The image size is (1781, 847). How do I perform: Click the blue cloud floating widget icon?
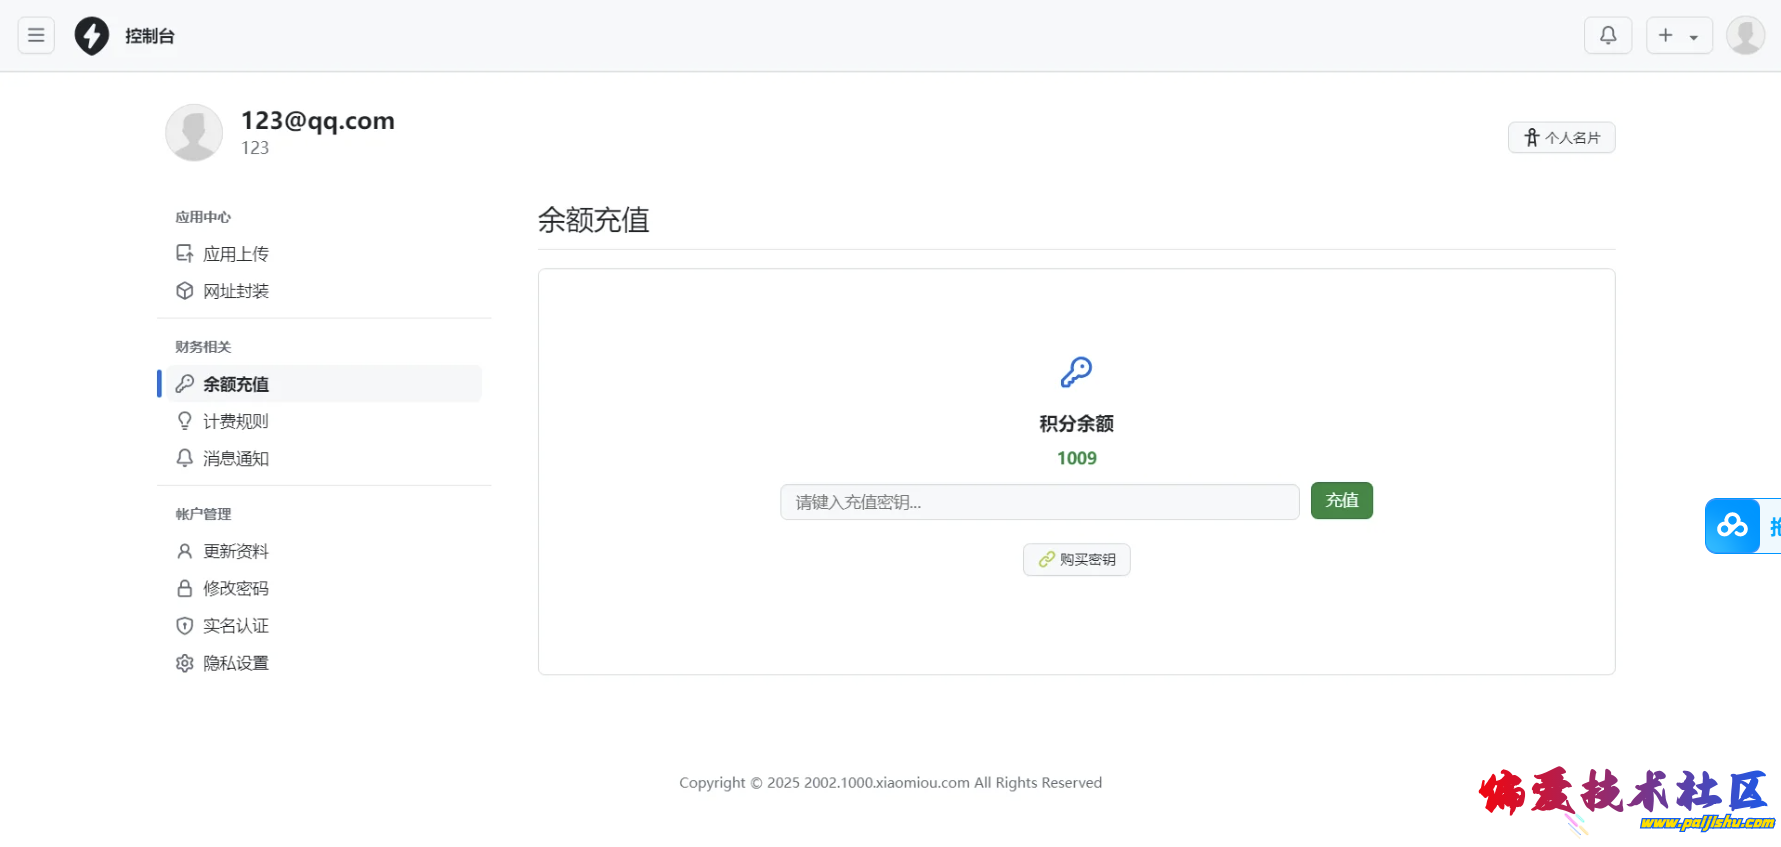1732,525
